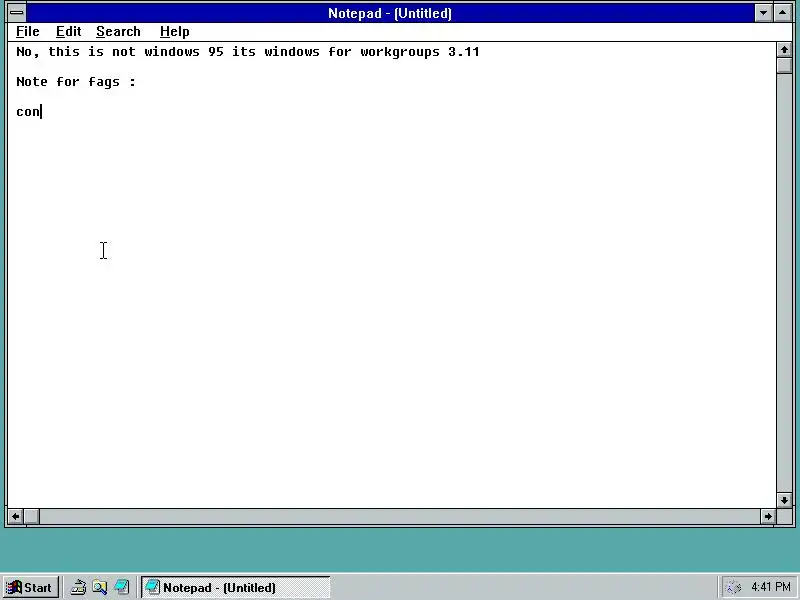Click the 4:41 PM taskbar clock
The height and width of the screenshot is (600, 800).
(x=770, y=587)
